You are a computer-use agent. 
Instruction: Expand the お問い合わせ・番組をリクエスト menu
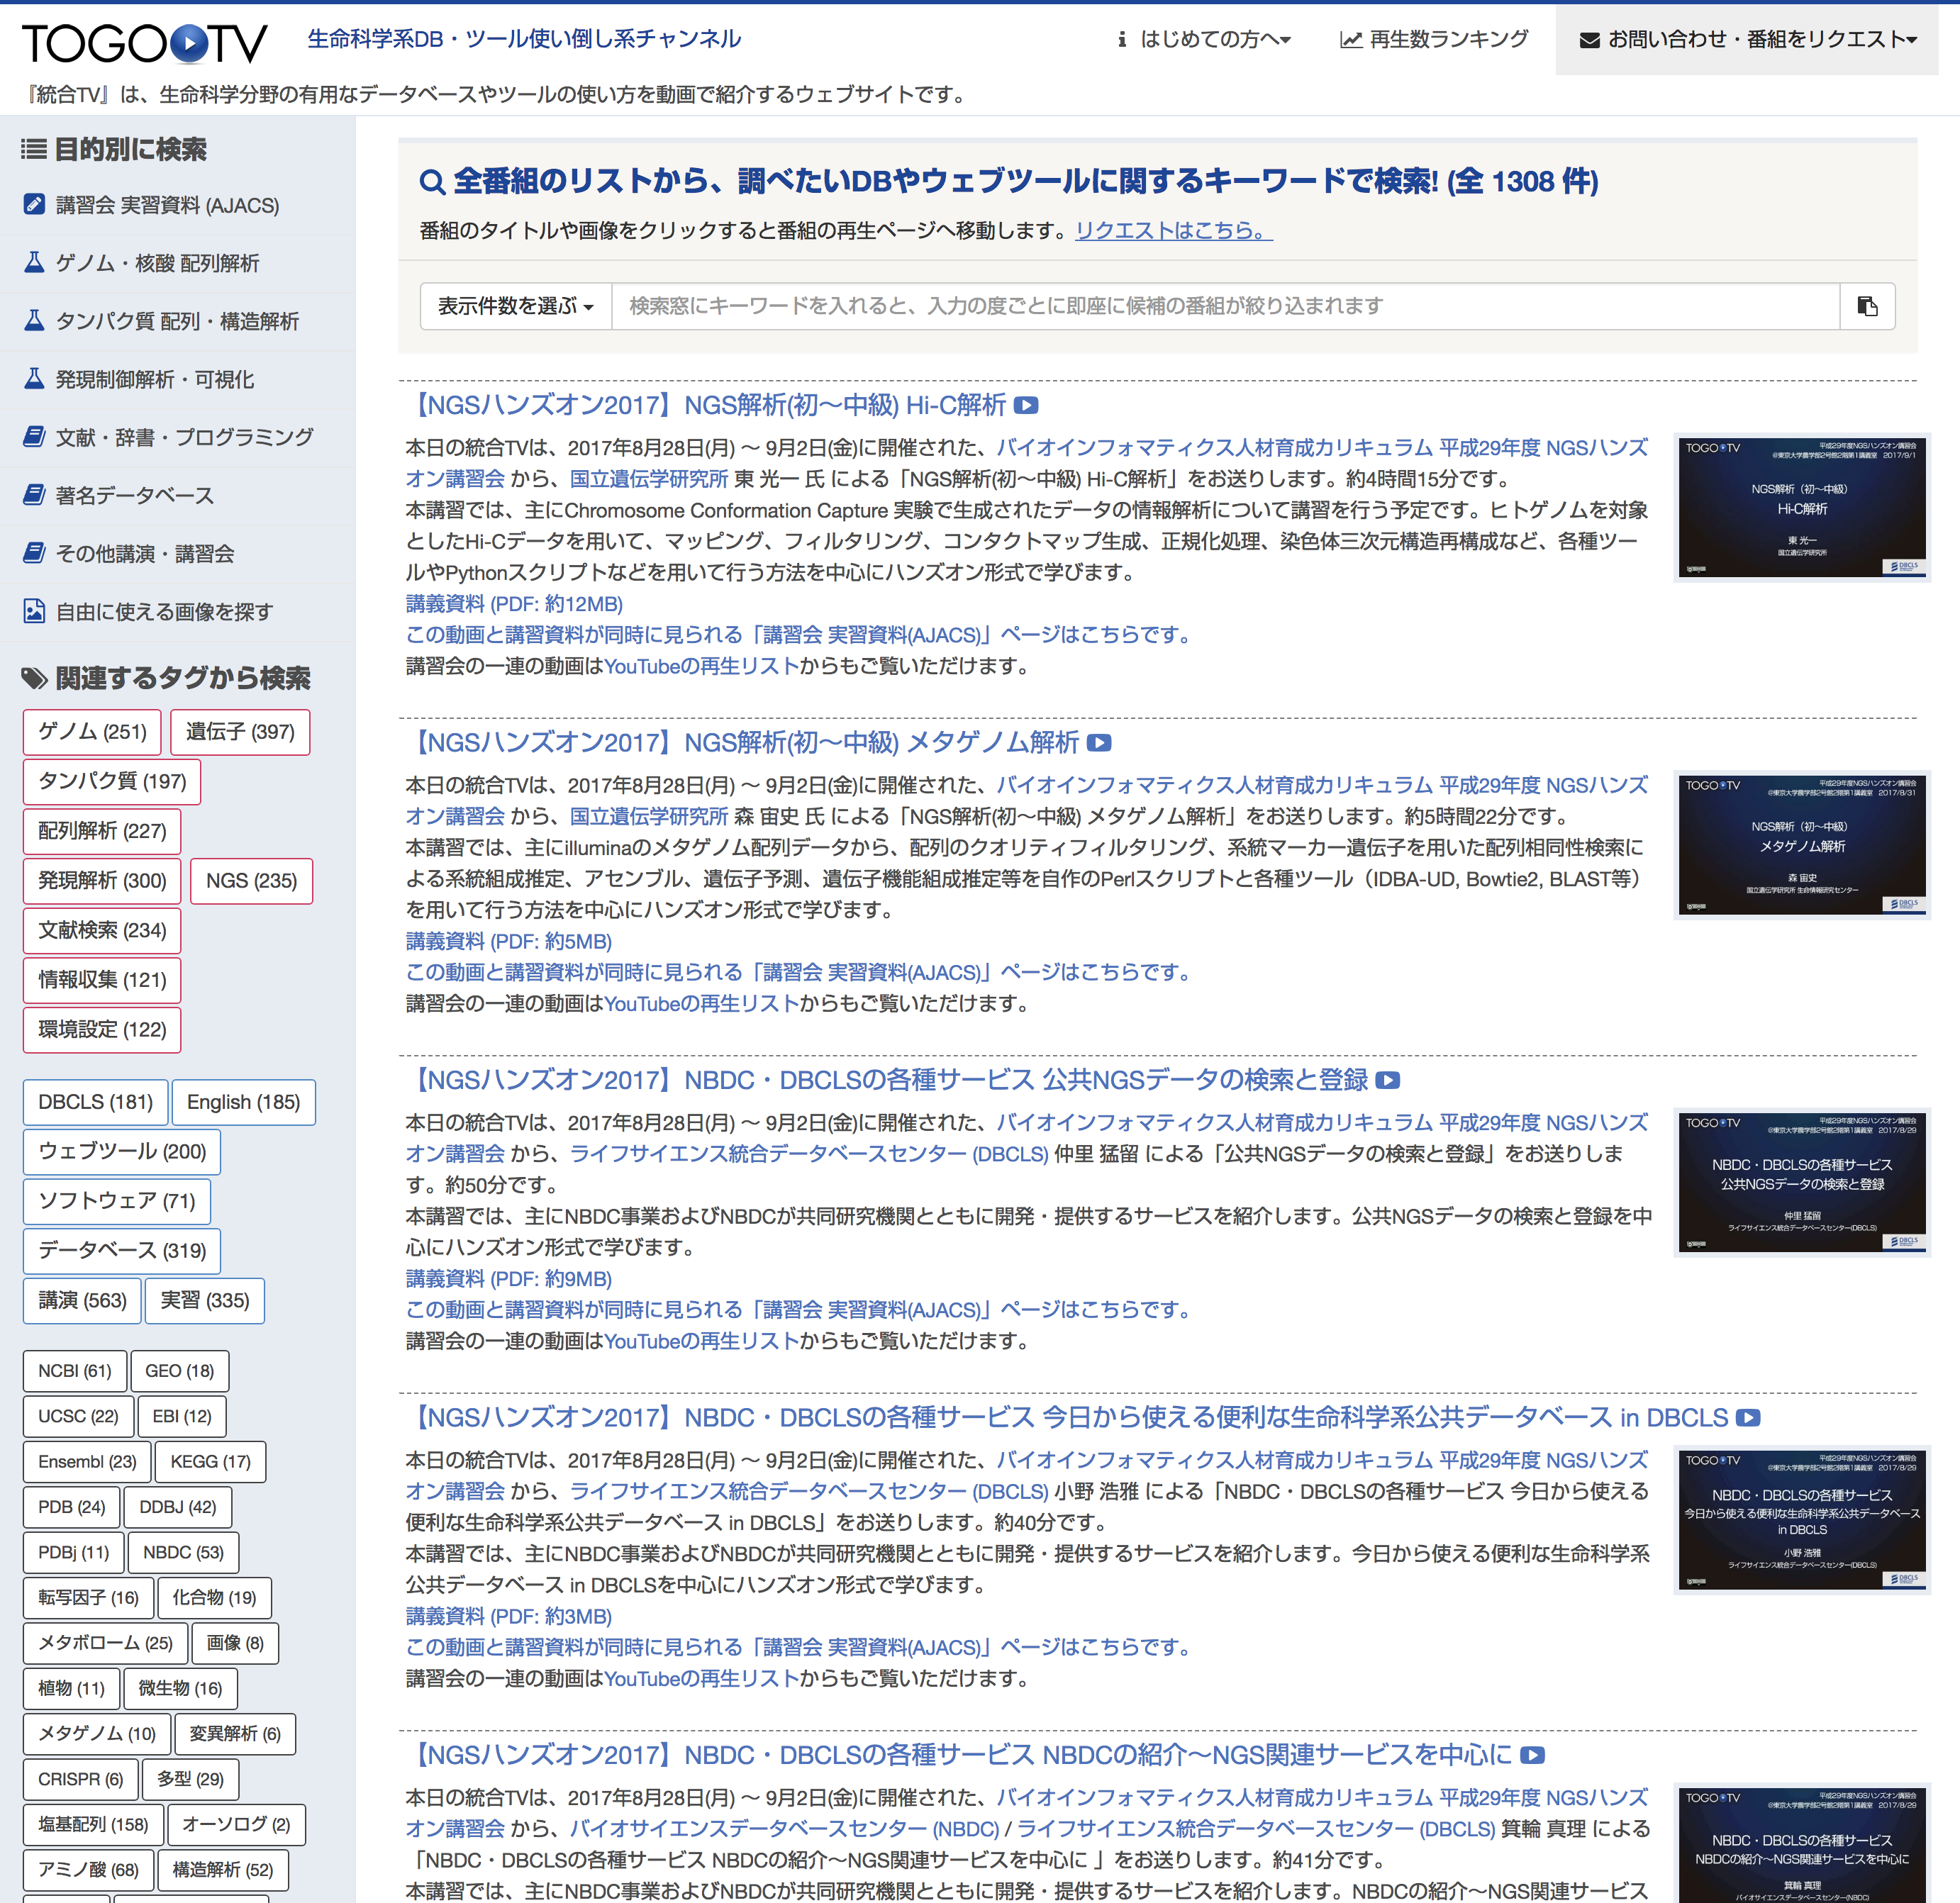[1749, 38]
